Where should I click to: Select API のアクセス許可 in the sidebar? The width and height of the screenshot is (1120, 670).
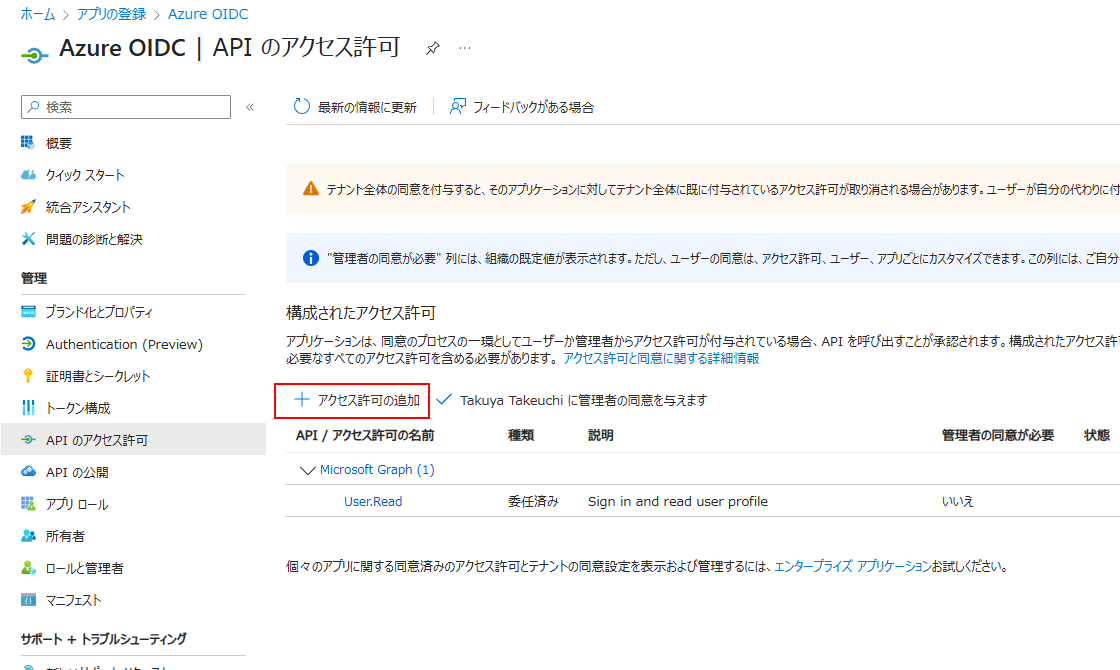(133, 440)
